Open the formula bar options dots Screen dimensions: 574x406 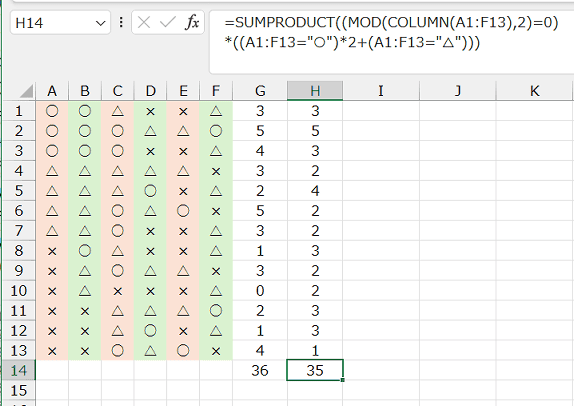pos(121,23)
